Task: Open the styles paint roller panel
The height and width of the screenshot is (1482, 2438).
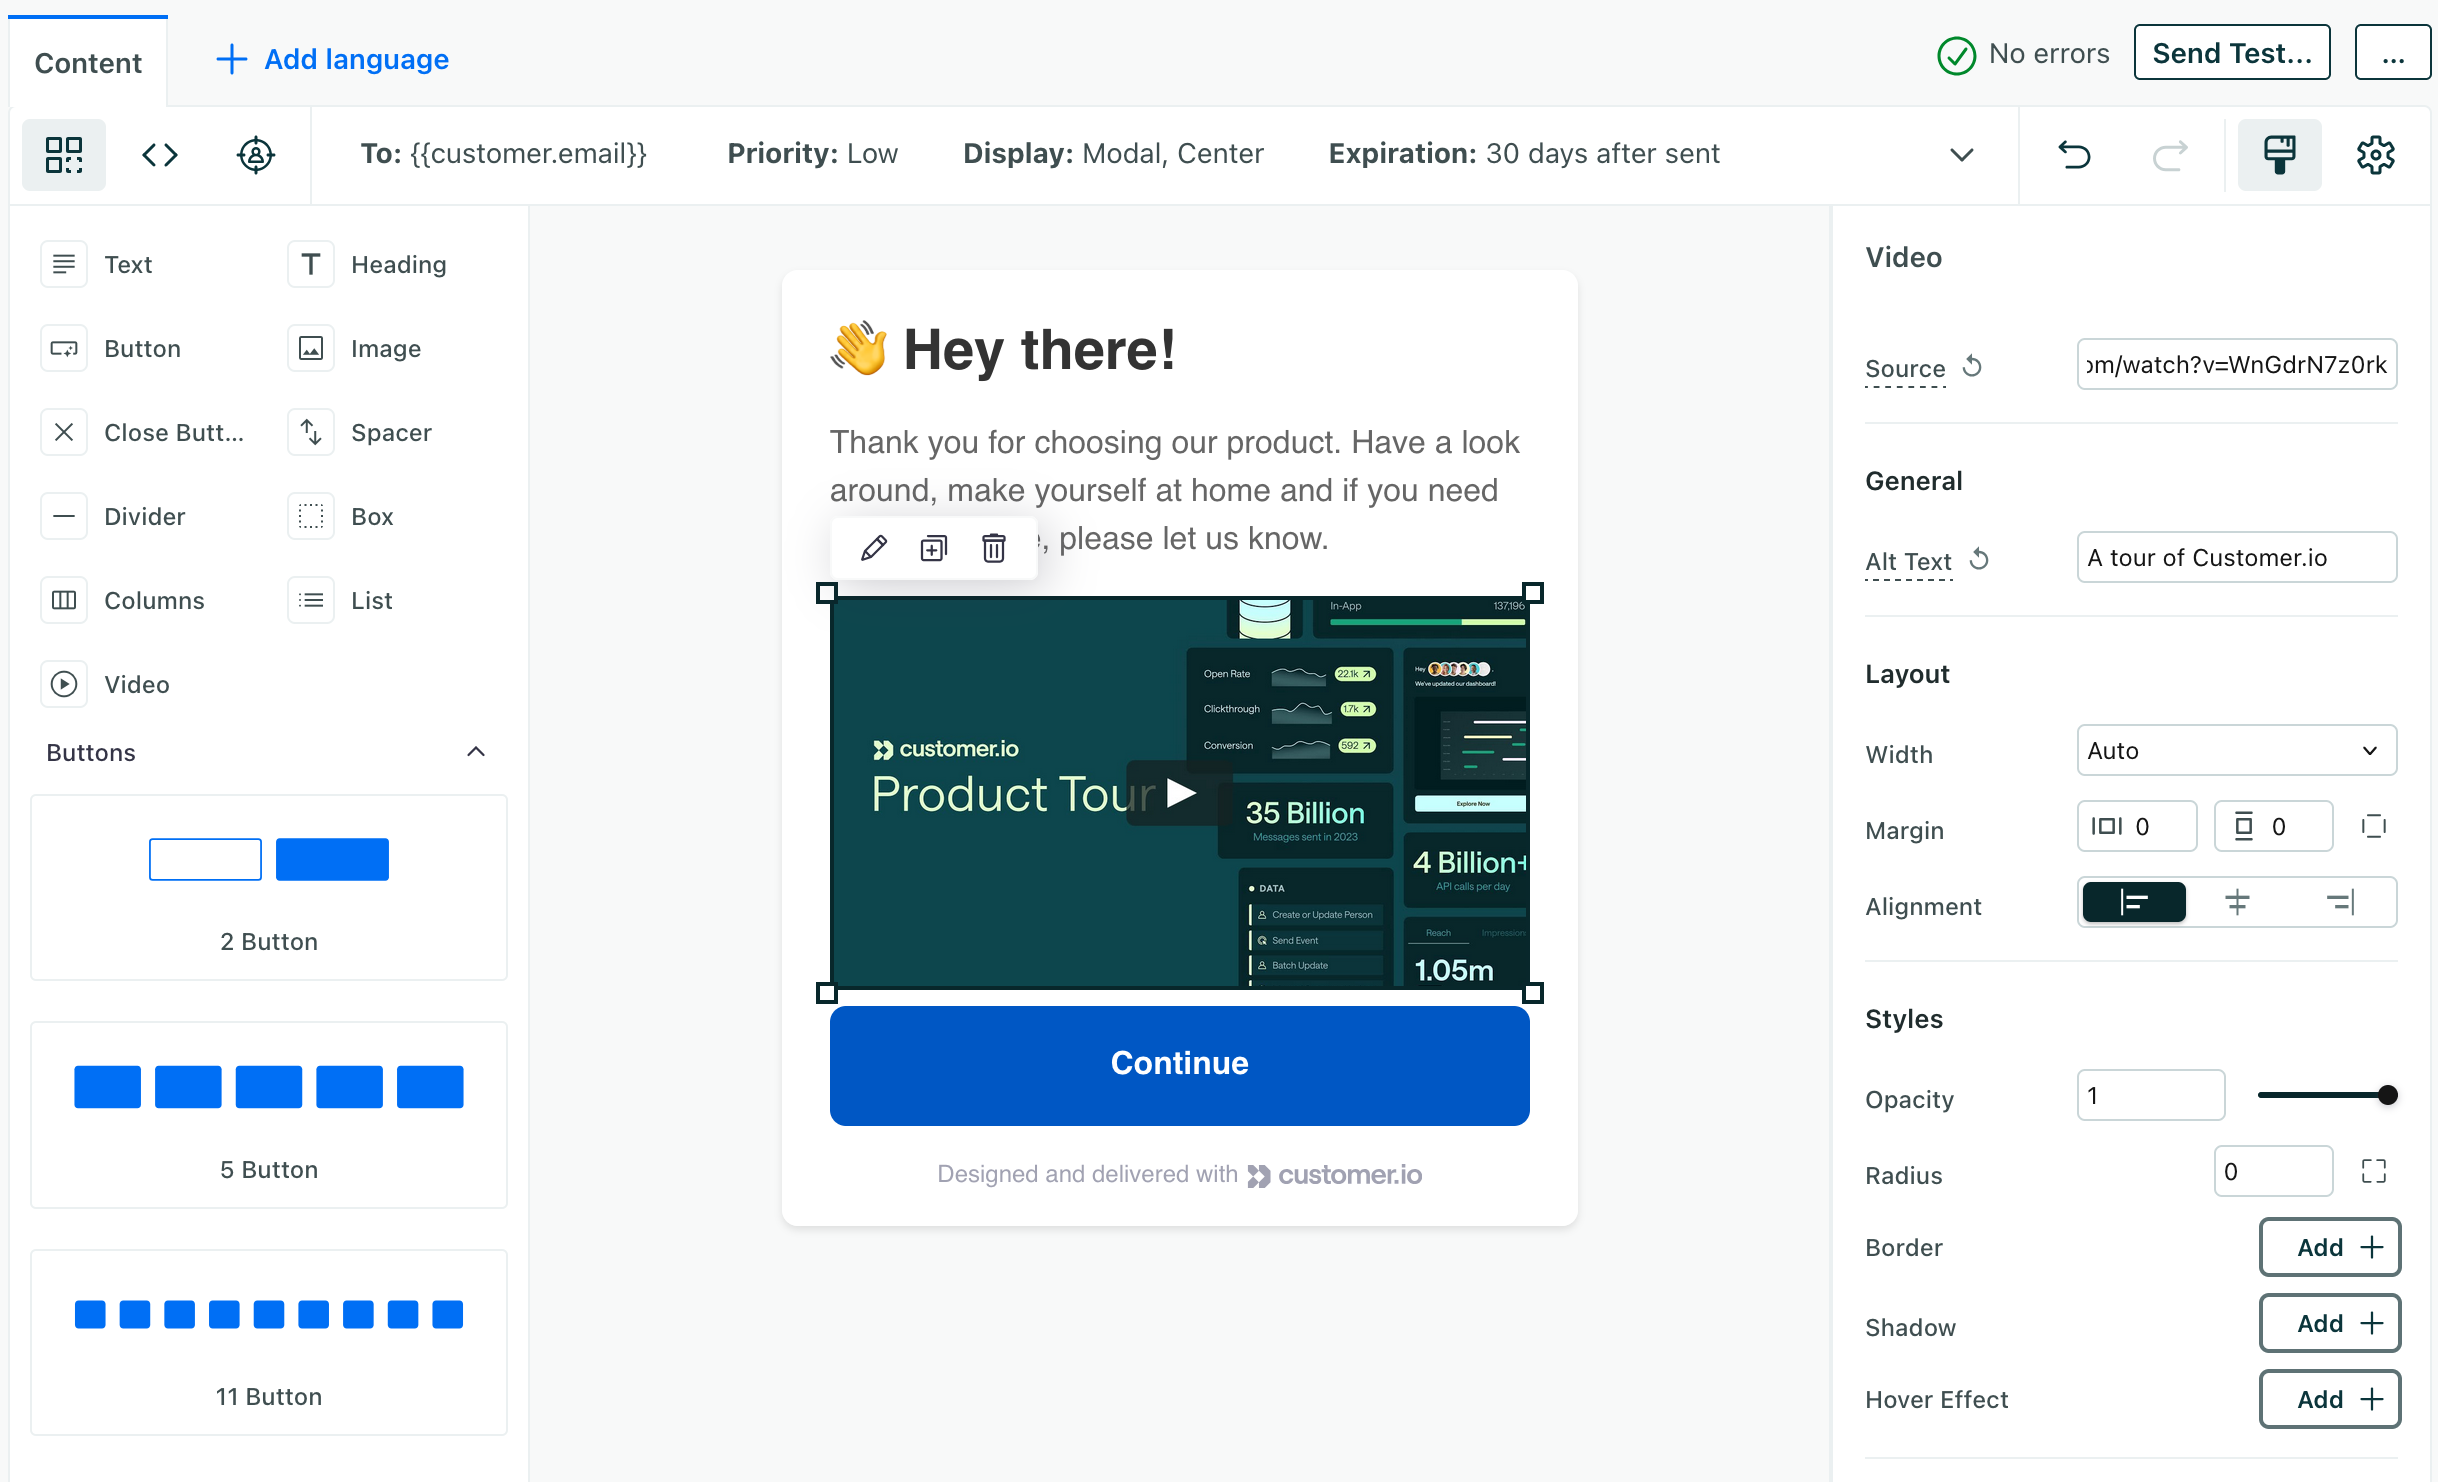Action: (x=2279, y=154)
